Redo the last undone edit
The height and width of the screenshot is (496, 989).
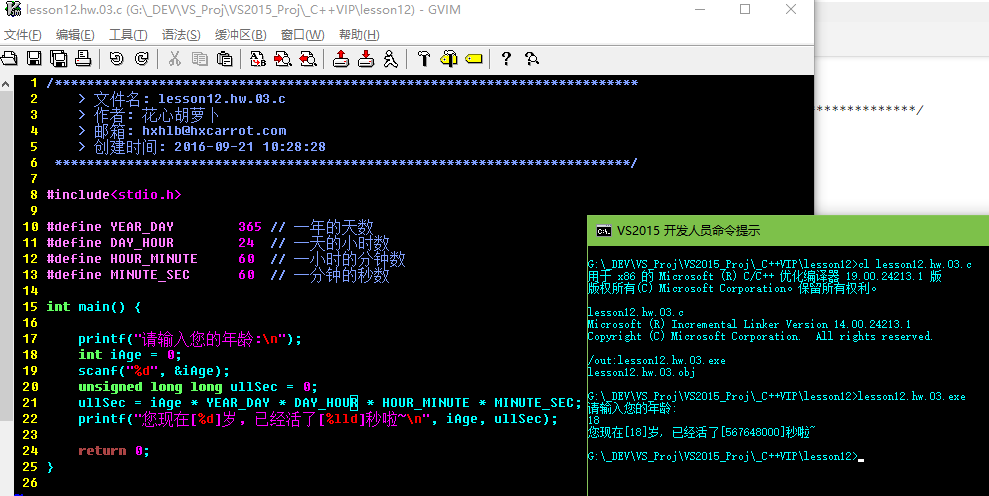point(141,58)
